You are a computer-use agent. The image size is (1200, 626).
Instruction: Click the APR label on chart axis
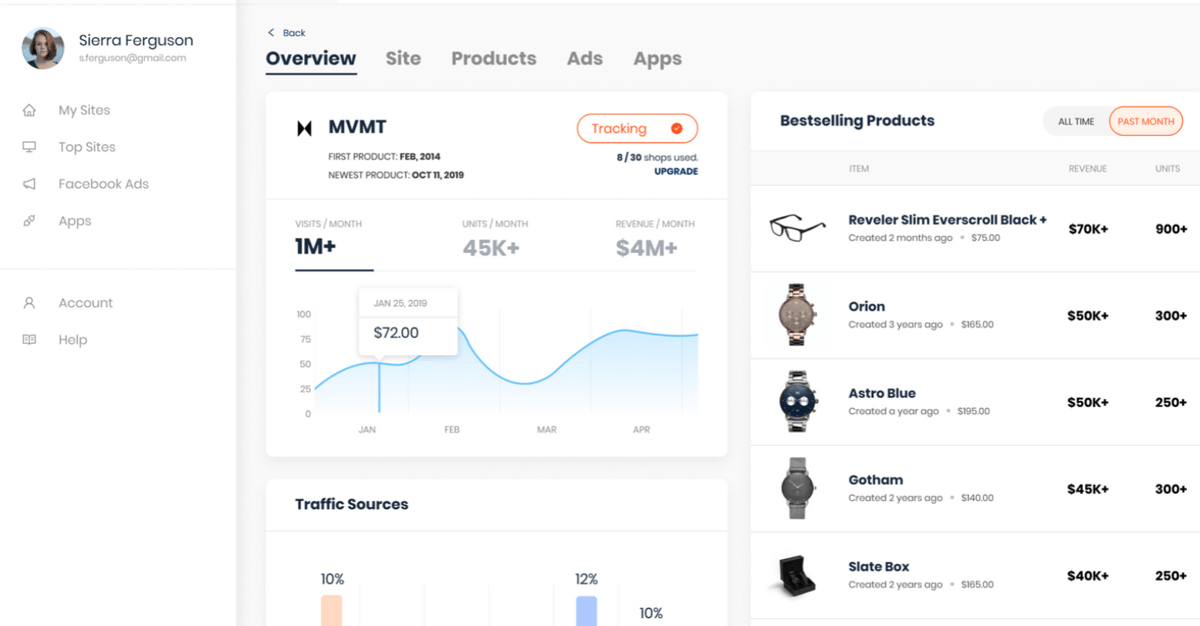point(641,429)
